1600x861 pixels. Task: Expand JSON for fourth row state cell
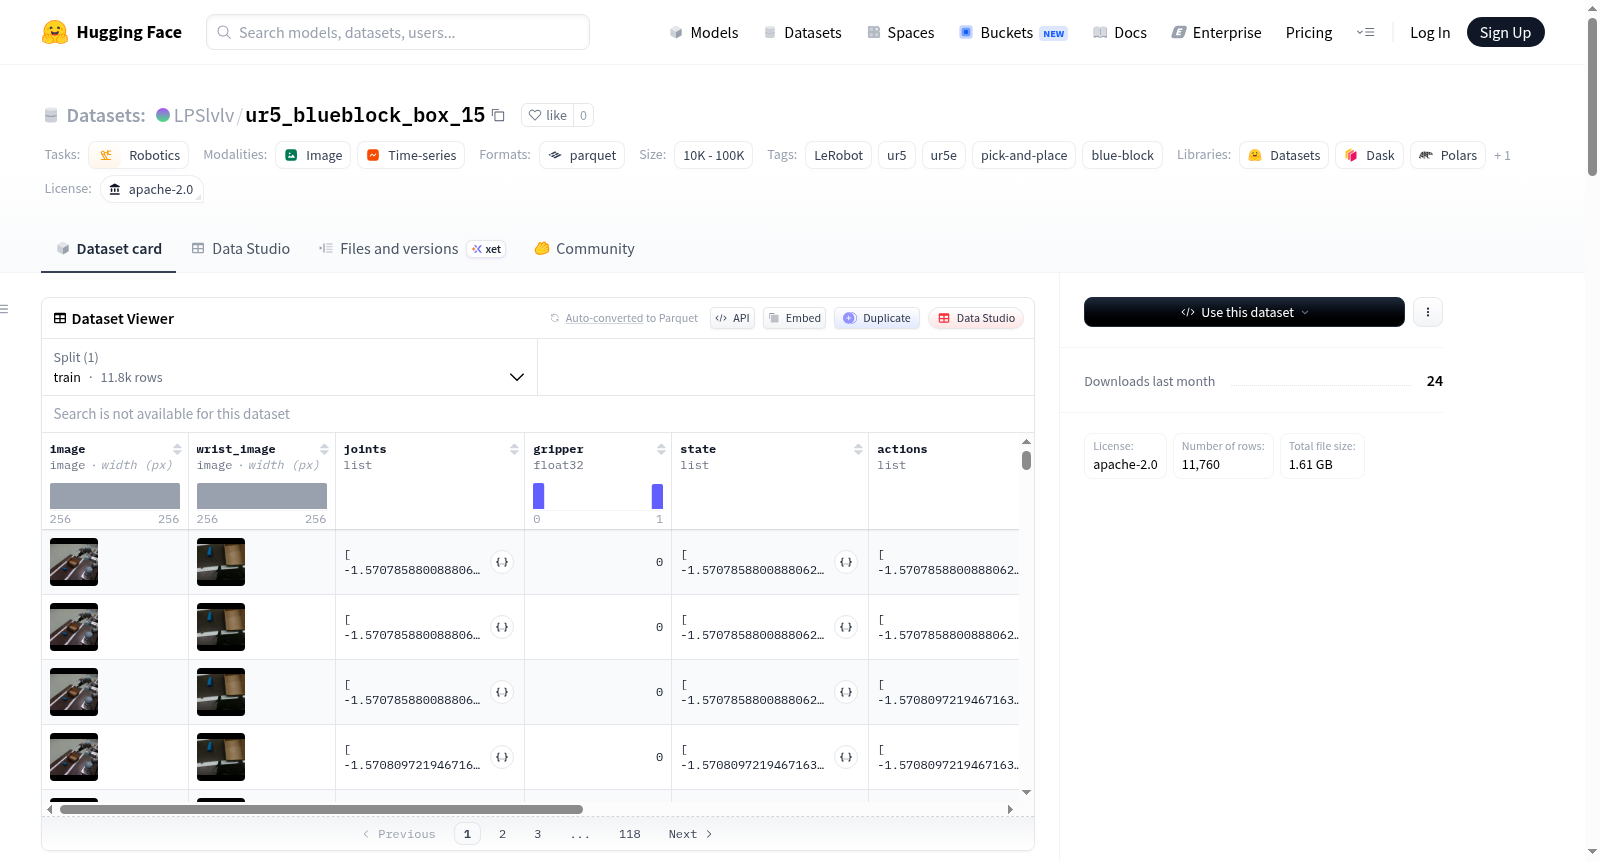point(846,757)
